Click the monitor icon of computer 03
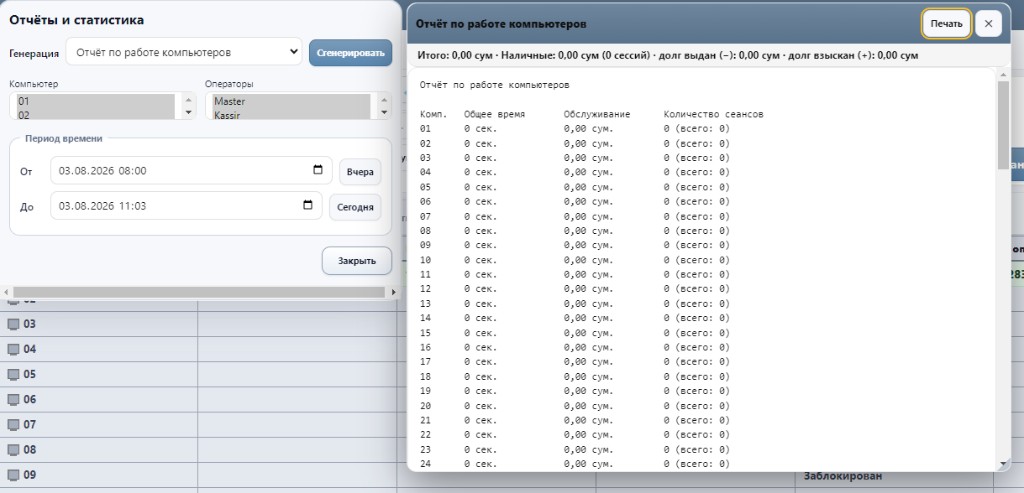The image size is (1024, 493). (13, 325)
